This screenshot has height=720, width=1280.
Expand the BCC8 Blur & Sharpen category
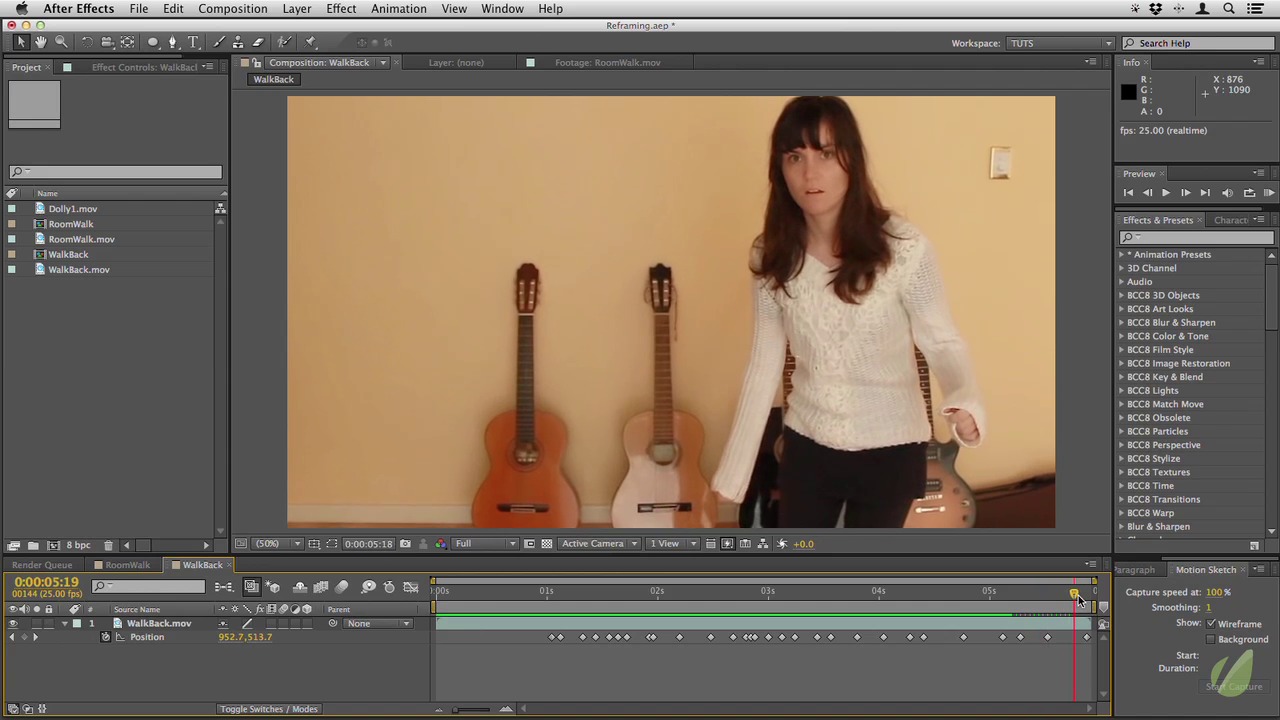(x=1121, y=323)
